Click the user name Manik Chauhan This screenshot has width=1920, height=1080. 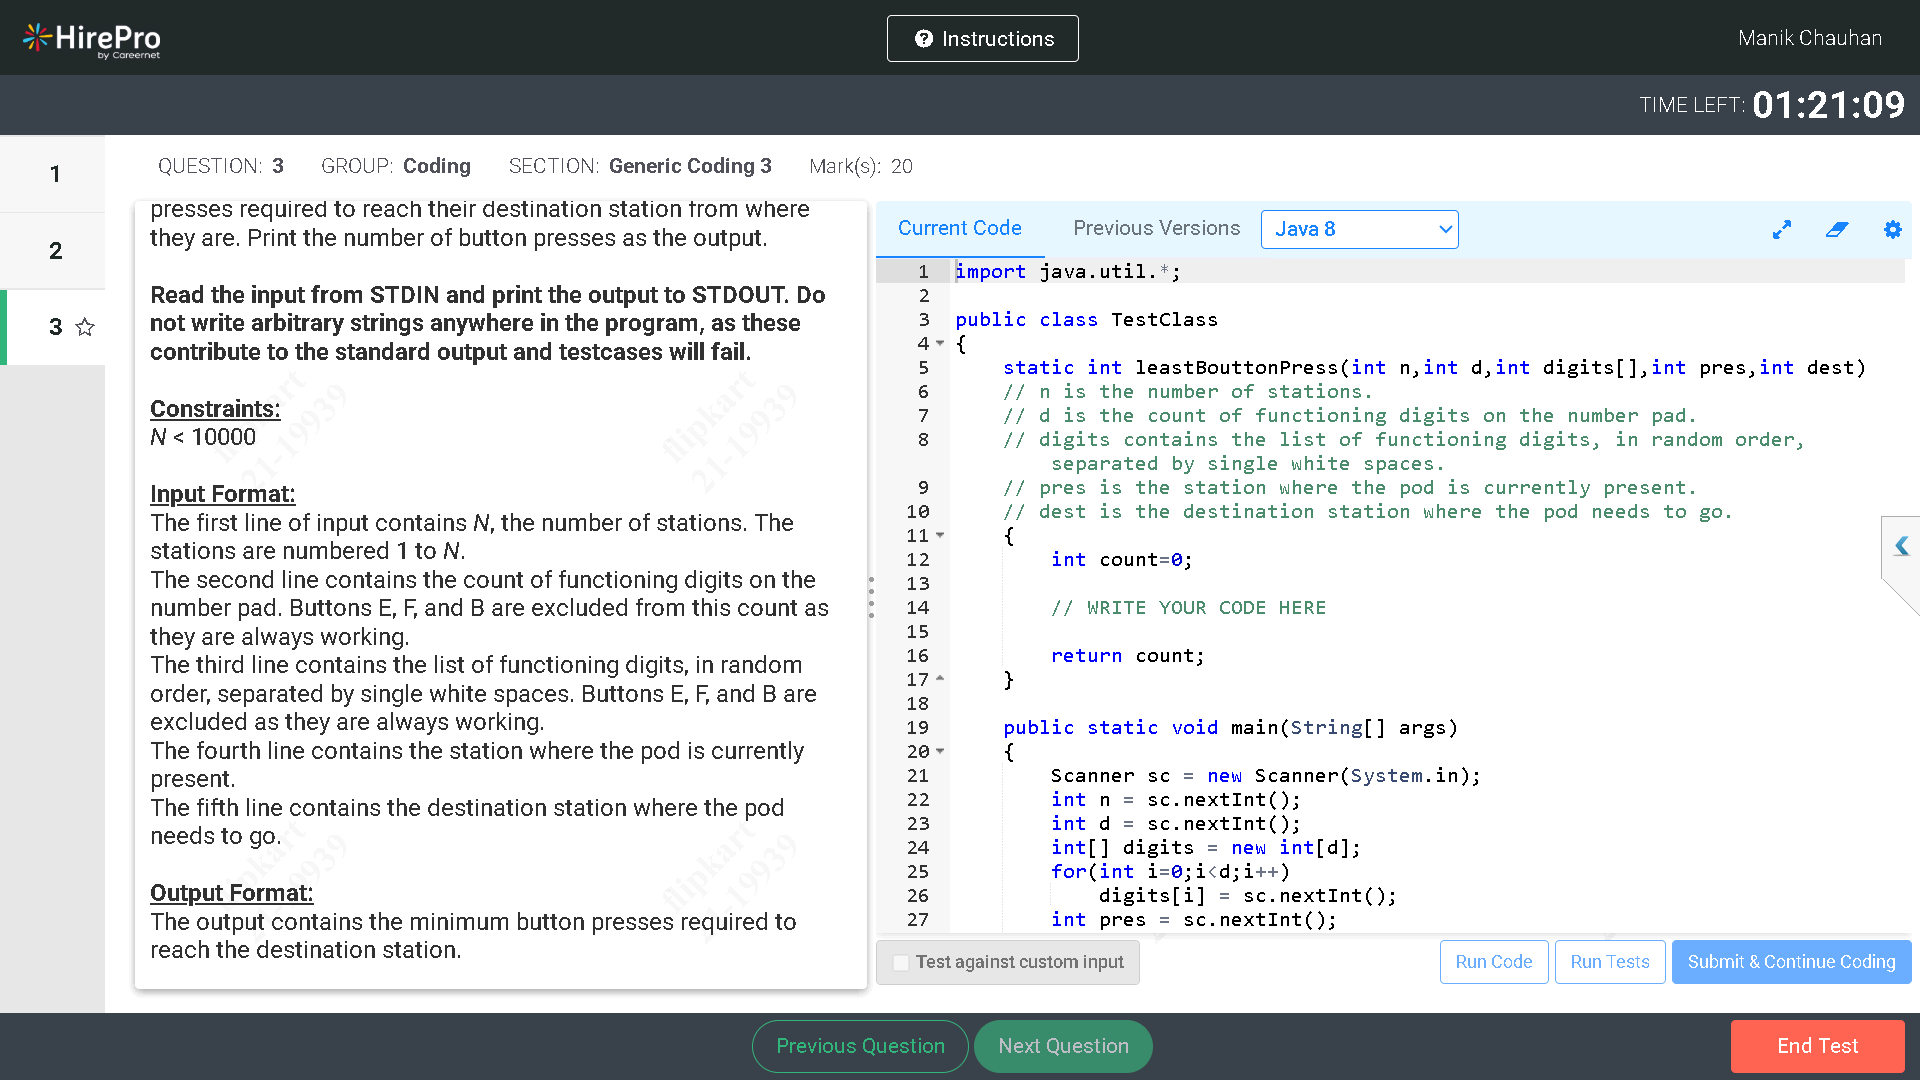click(x=1810, y=38)
